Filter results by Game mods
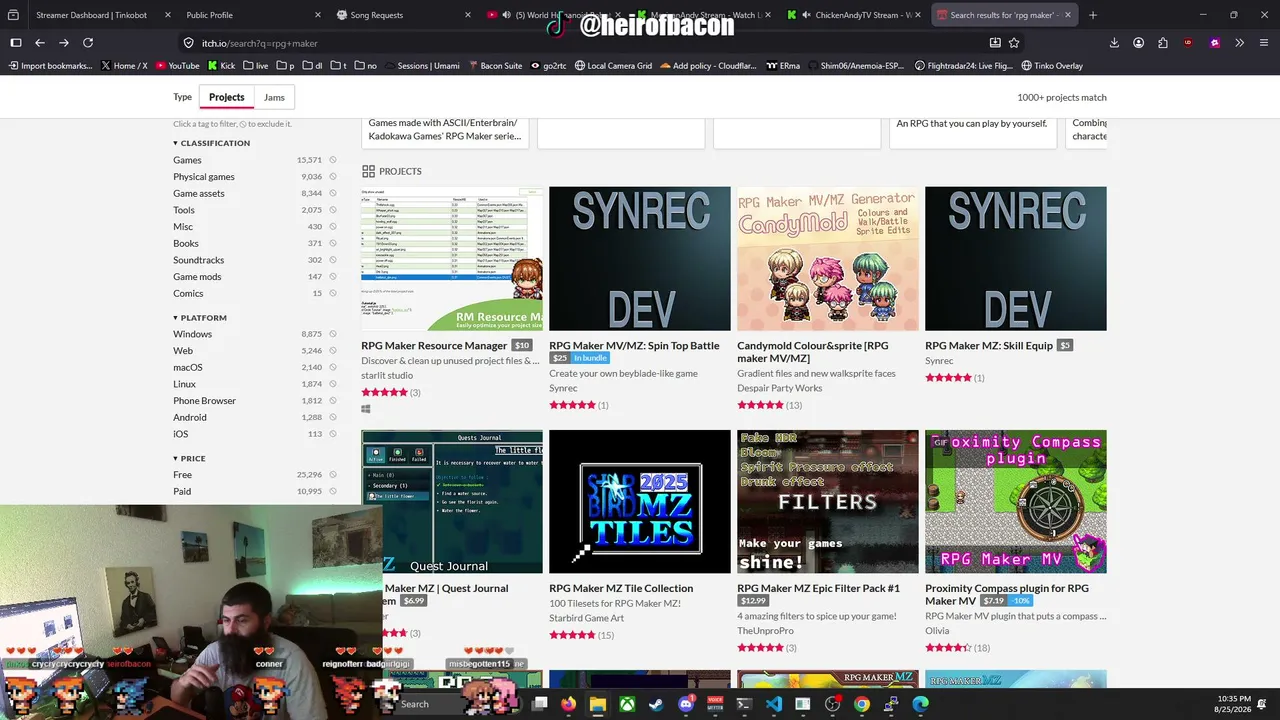1280x720 pixels. pos(197,277)
